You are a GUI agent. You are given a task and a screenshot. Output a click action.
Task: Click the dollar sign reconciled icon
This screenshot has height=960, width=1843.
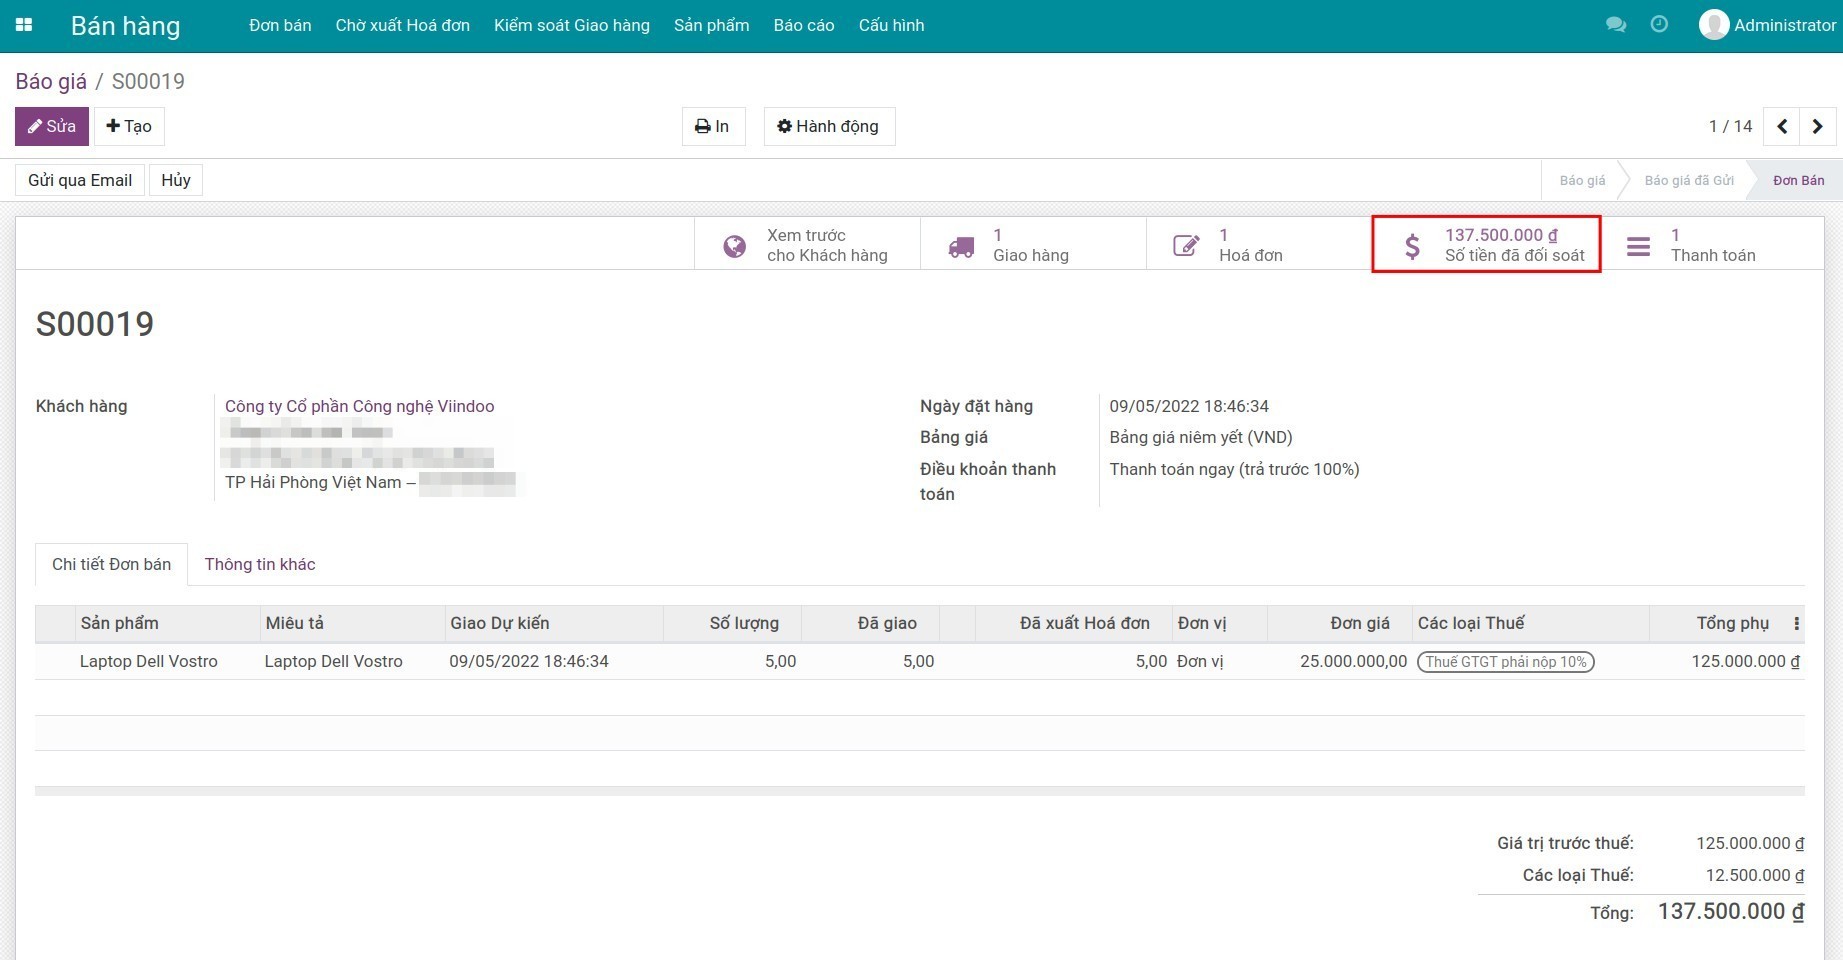click(1412, 246)
